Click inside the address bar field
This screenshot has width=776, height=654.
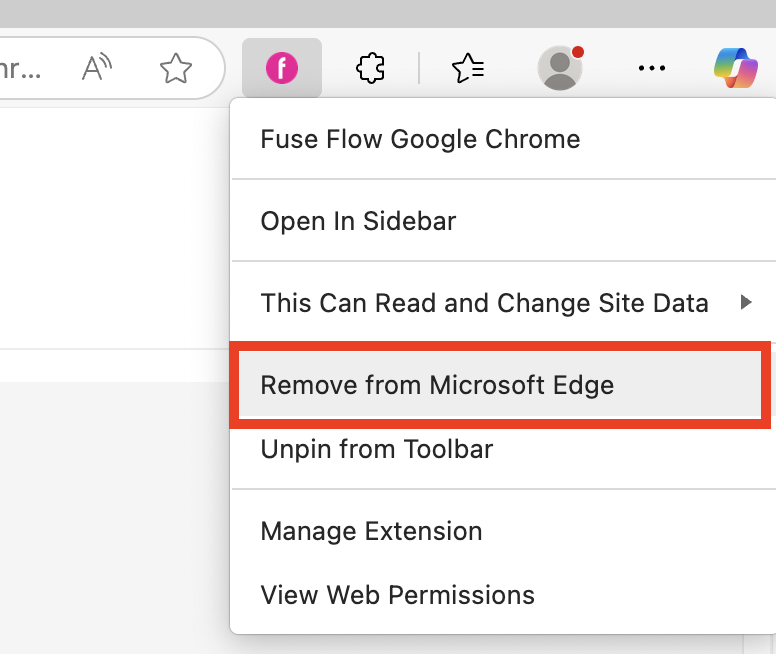(x=30, y=68)
